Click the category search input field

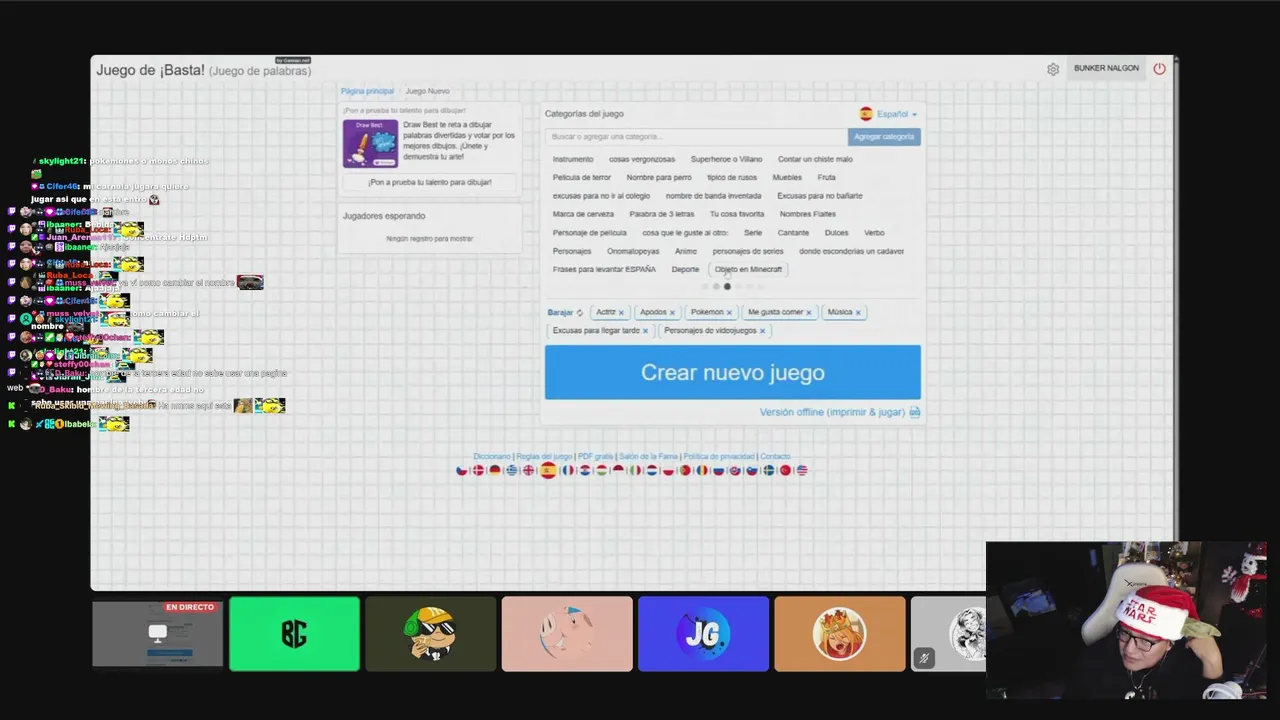click(x=696, y=137)
